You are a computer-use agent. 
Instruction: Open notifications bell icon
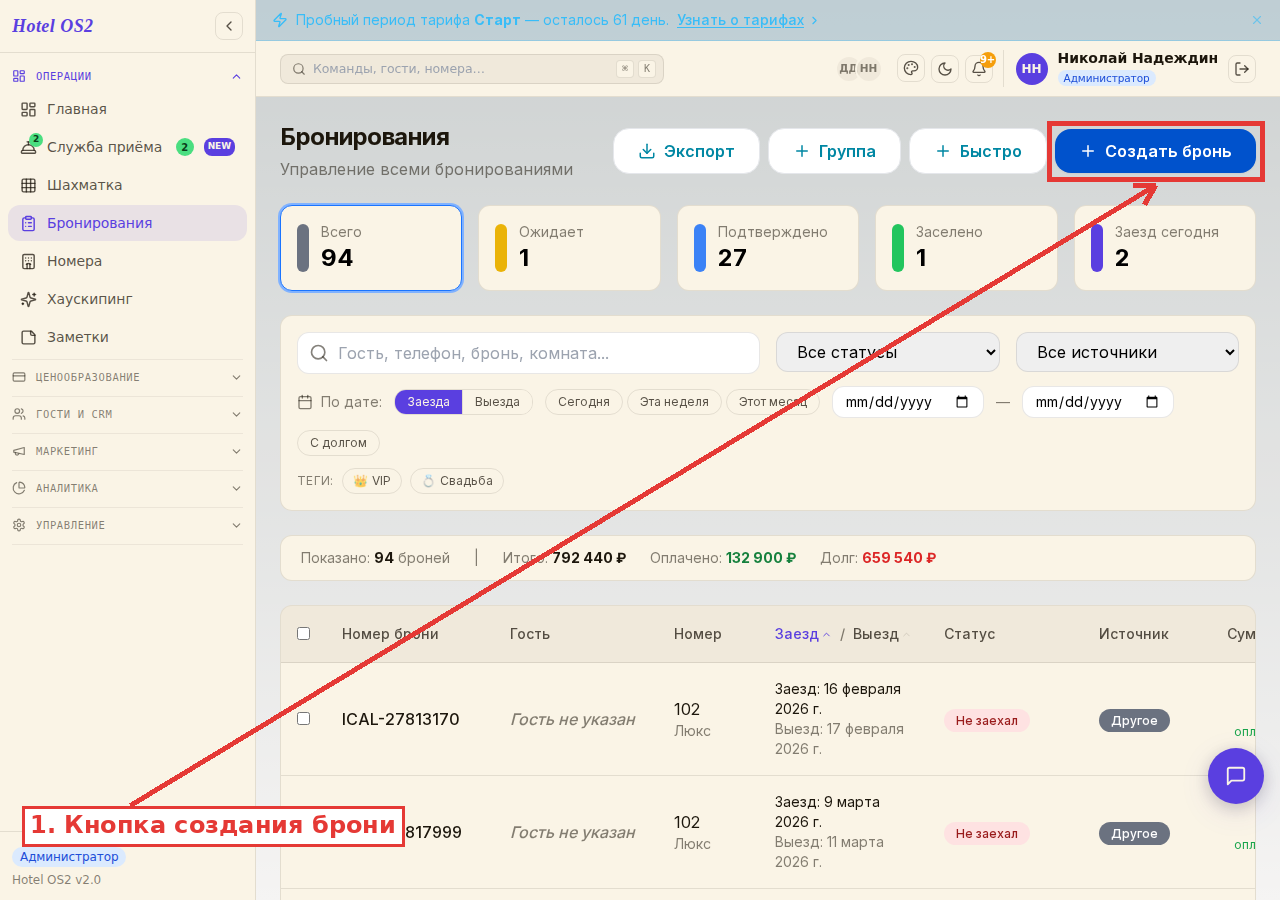pos(979,68)
